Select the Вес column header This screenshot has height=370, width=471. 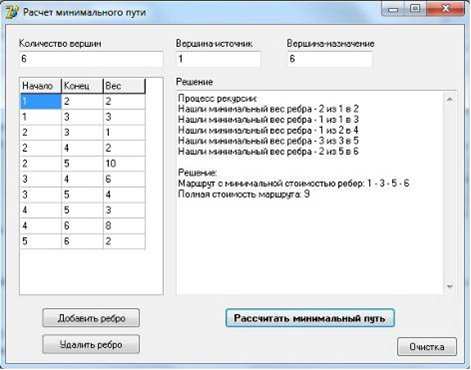click(x=124, y=86)
